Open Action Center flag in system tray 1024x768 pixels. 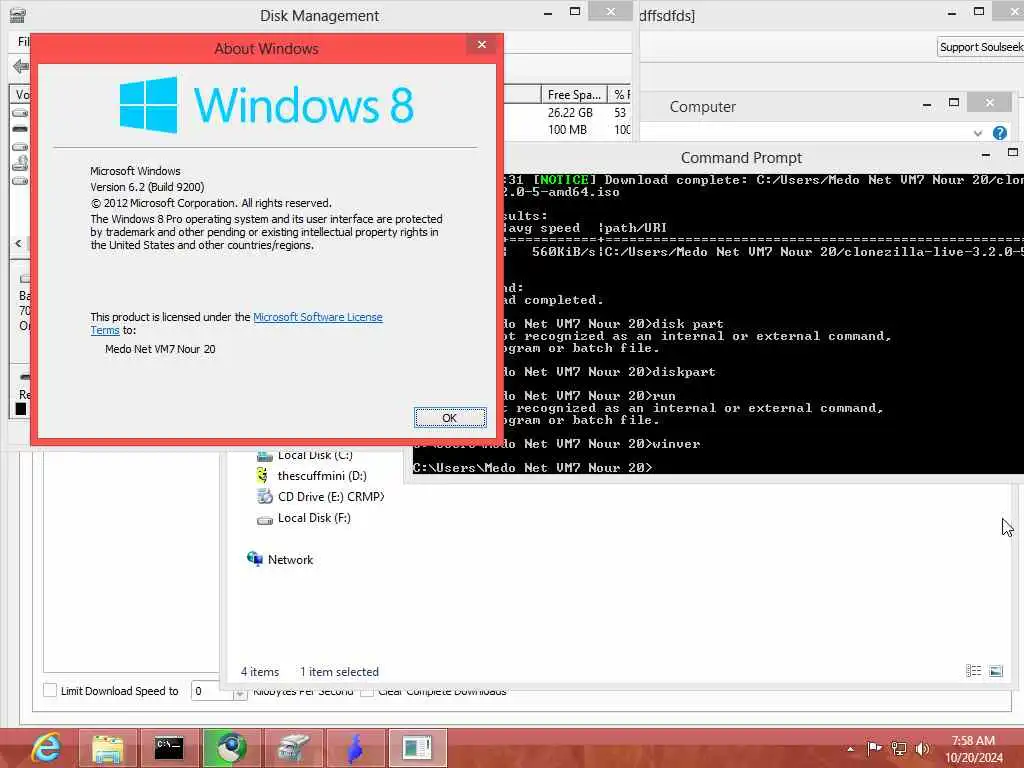[874, 748]
